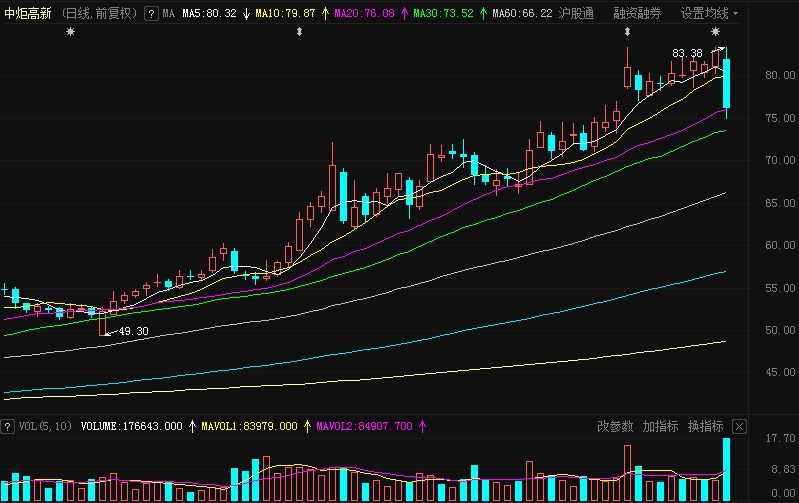Viewport: 799px width, 503px height.
Task: Click the up-down arrow marker near the right
Action: (x=627, y=33)
